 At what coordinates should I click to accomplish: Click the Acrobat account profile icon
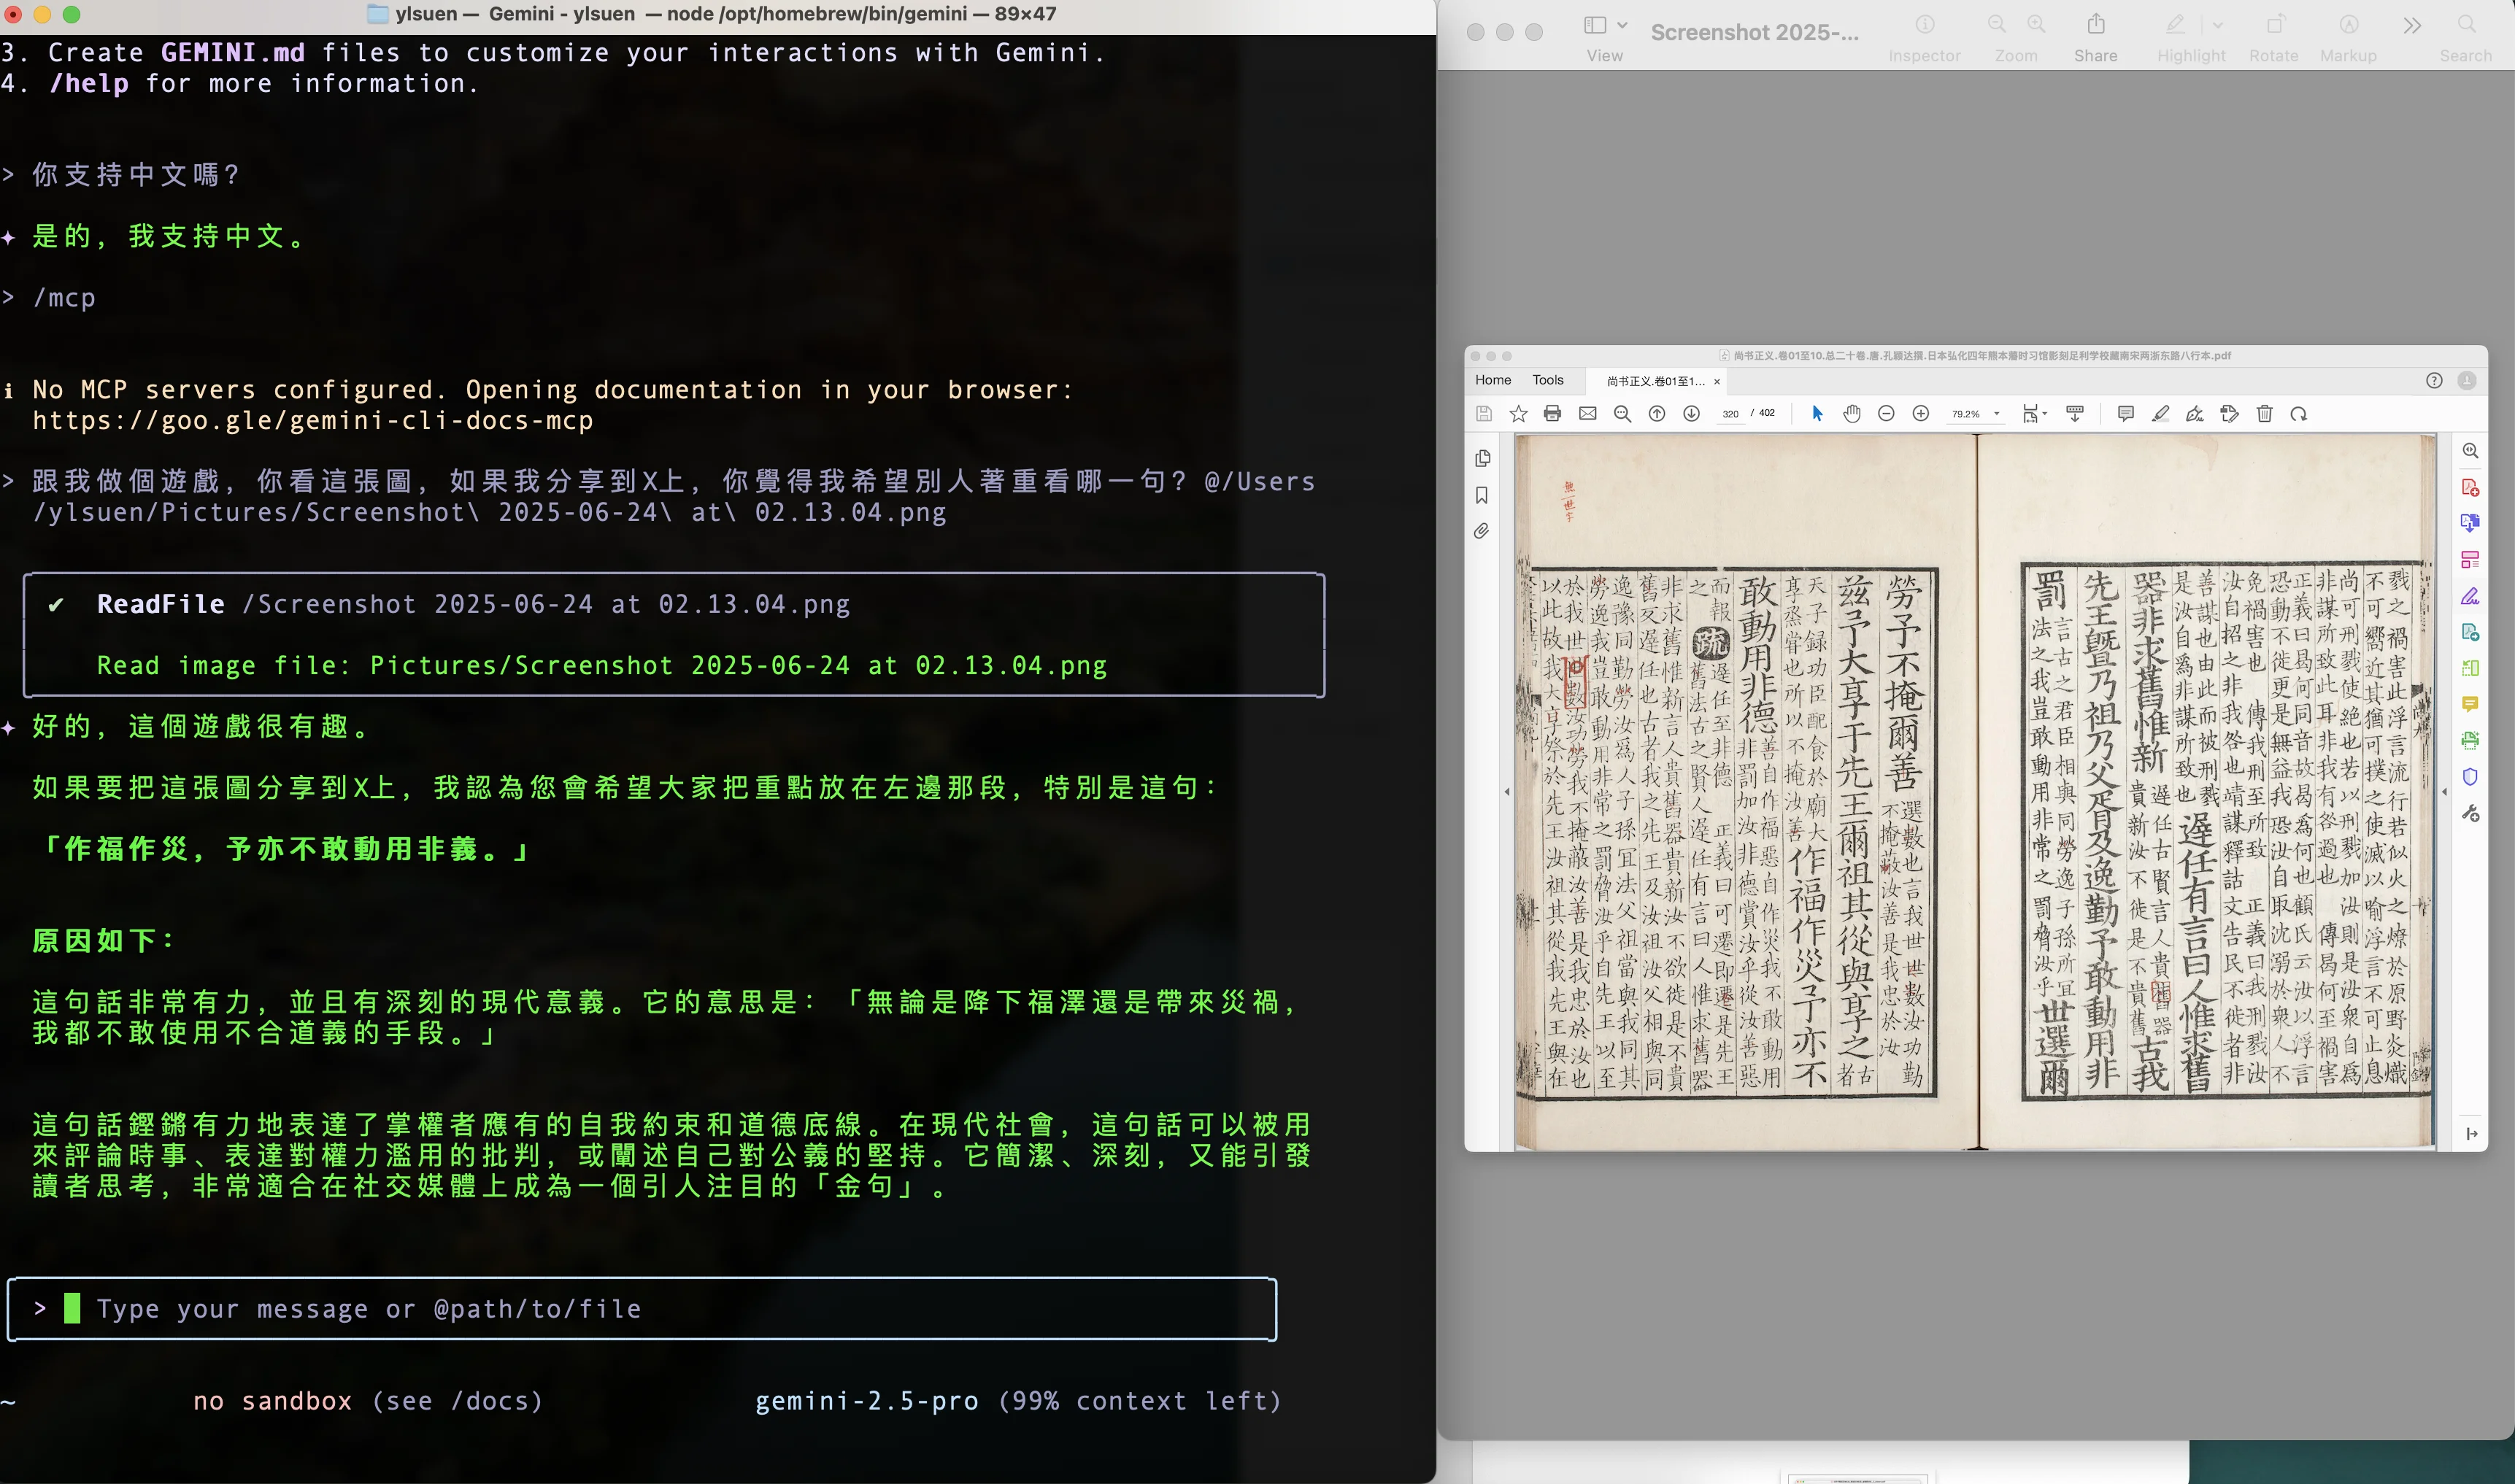[x=2466, y=380]
